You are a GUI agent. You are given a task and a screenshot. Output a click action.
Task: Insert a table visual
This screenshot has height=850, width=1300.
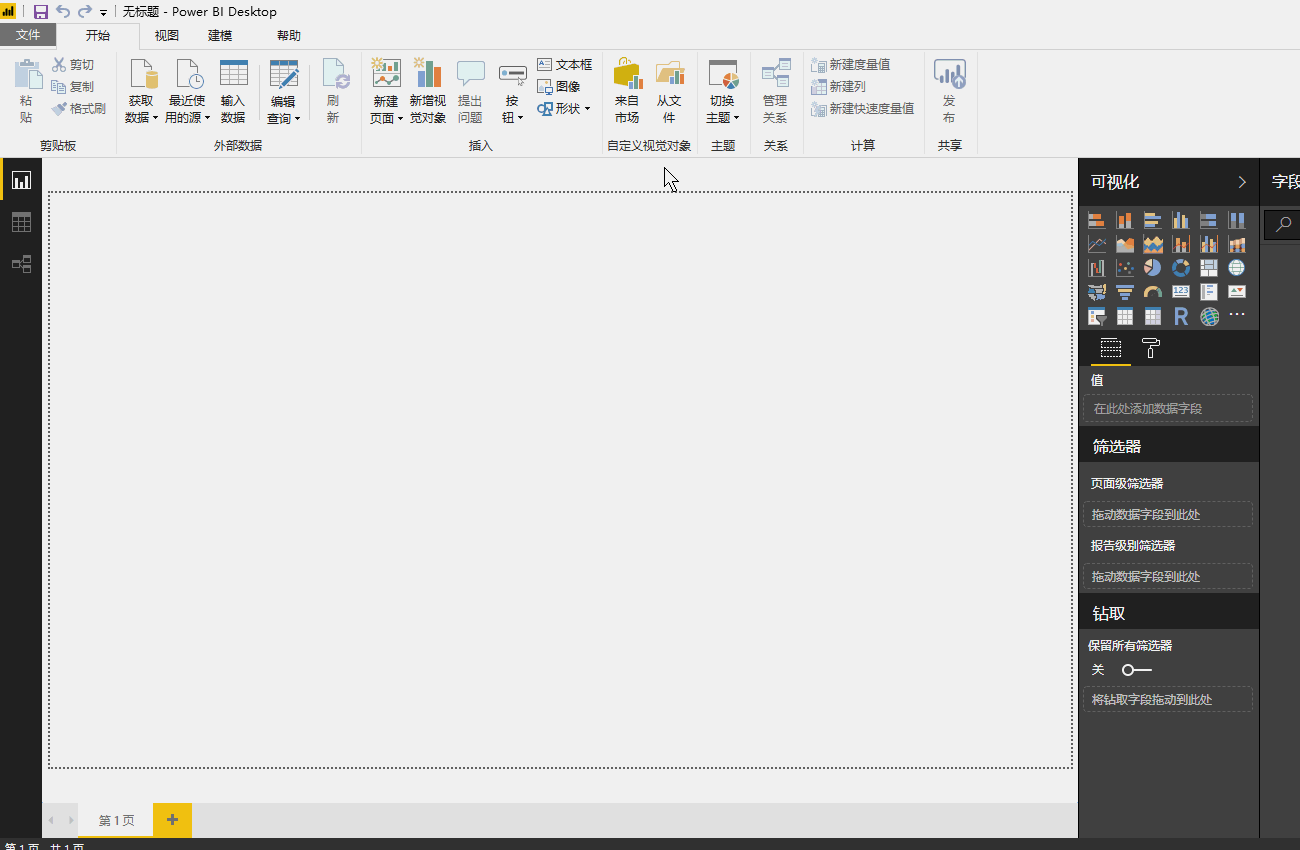click(1125, 317)
